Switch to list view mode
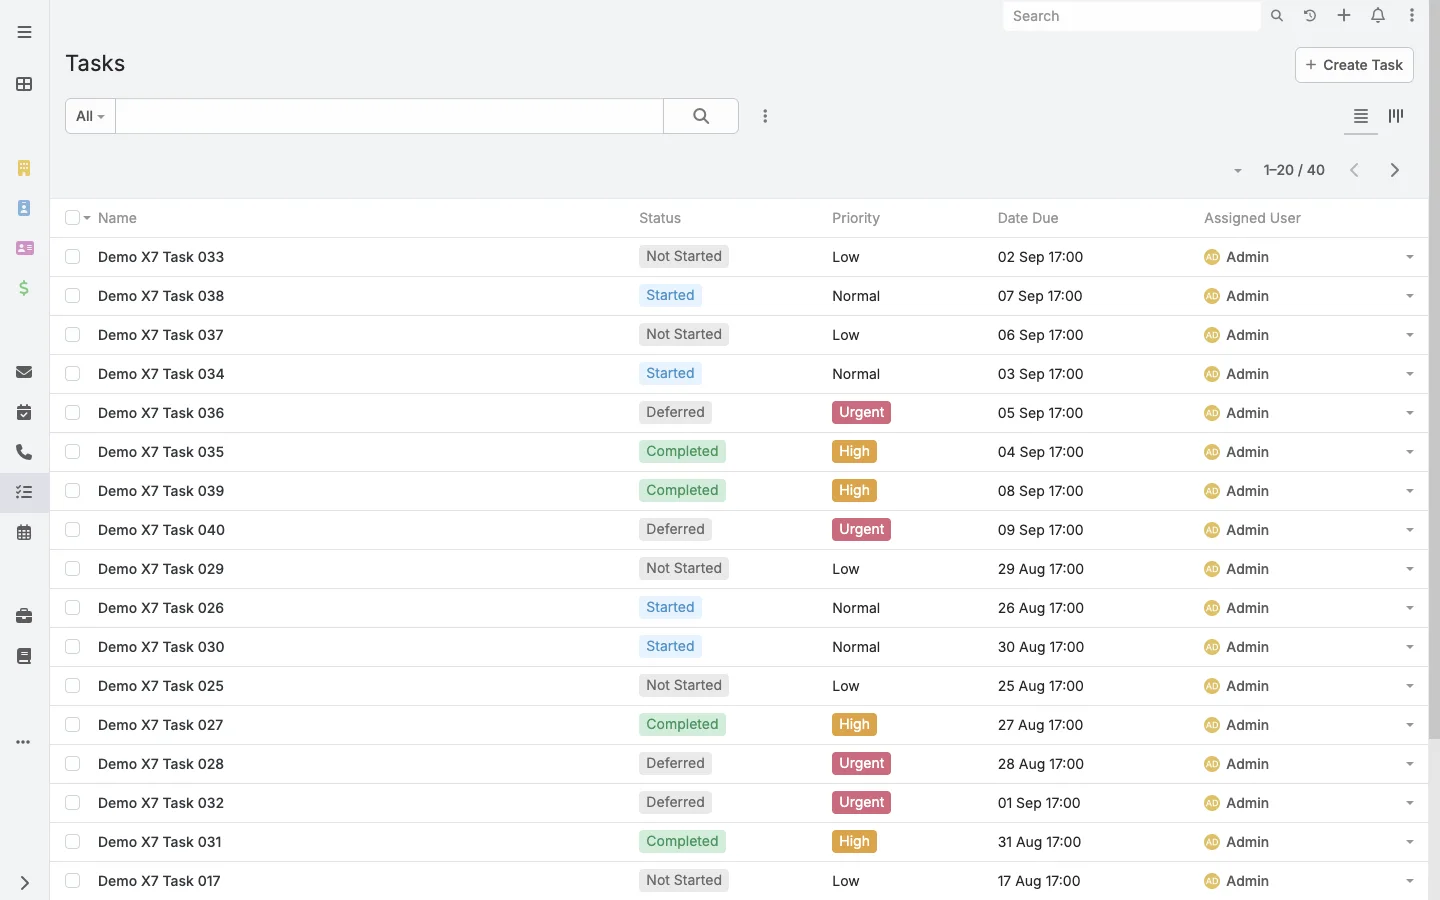The height and width of the screenshot is (900, 1440). point(1361,116)
